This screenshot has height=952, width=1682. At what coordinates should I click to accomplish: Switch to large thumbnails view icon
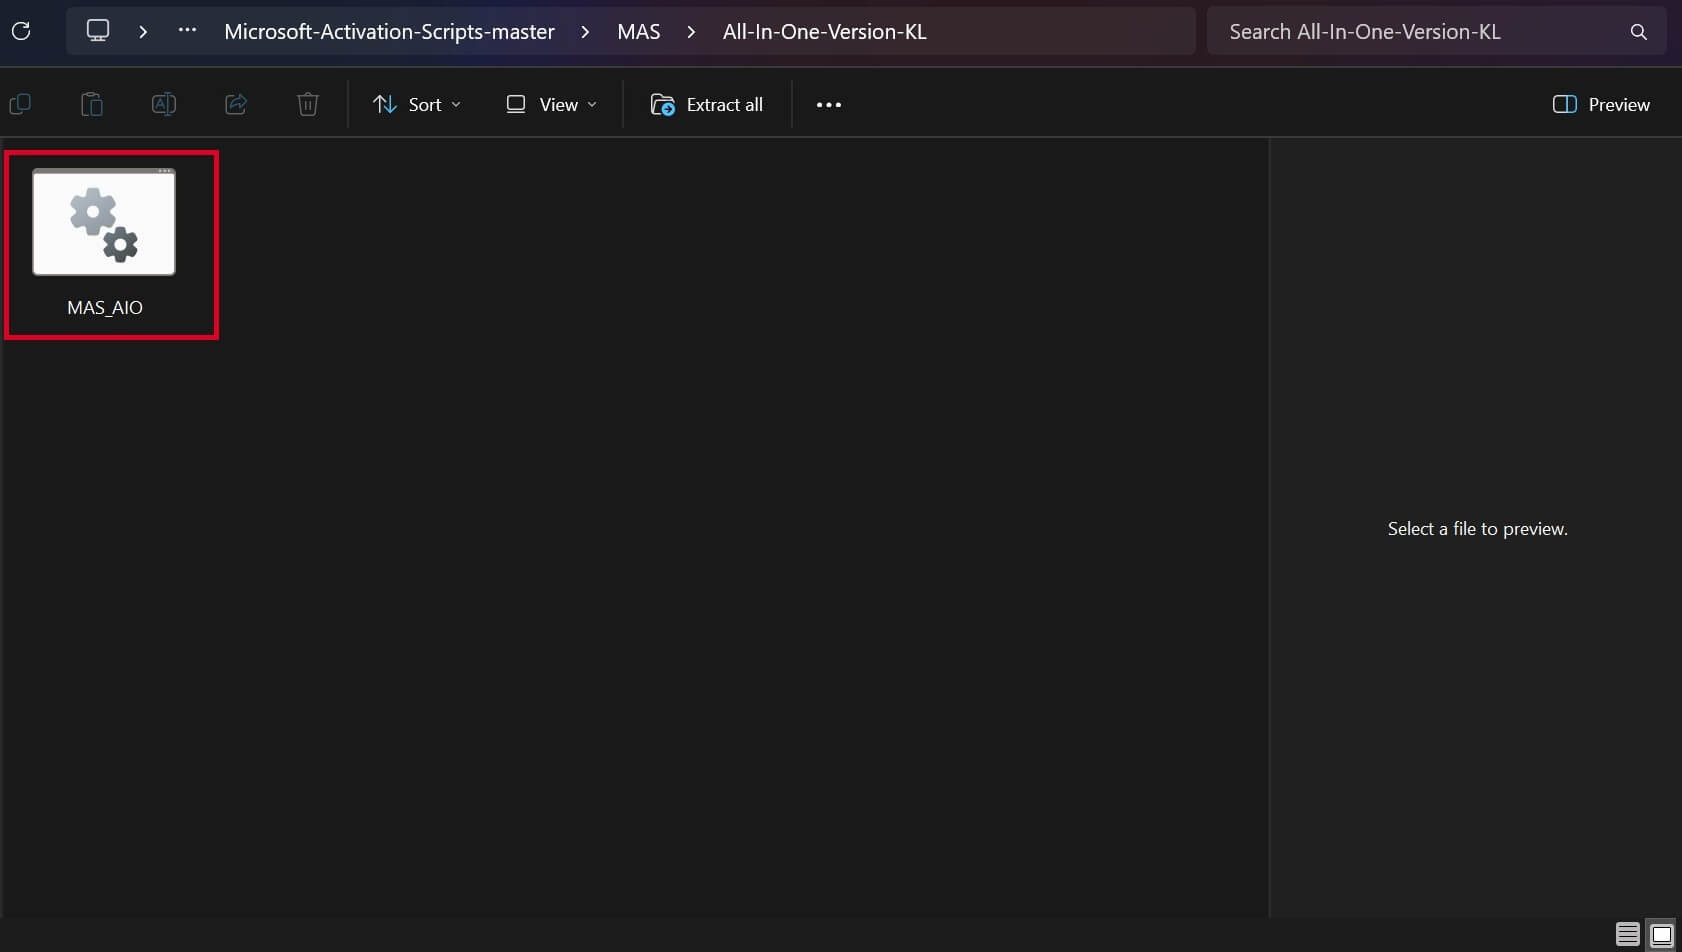(x=1661, y=934)
